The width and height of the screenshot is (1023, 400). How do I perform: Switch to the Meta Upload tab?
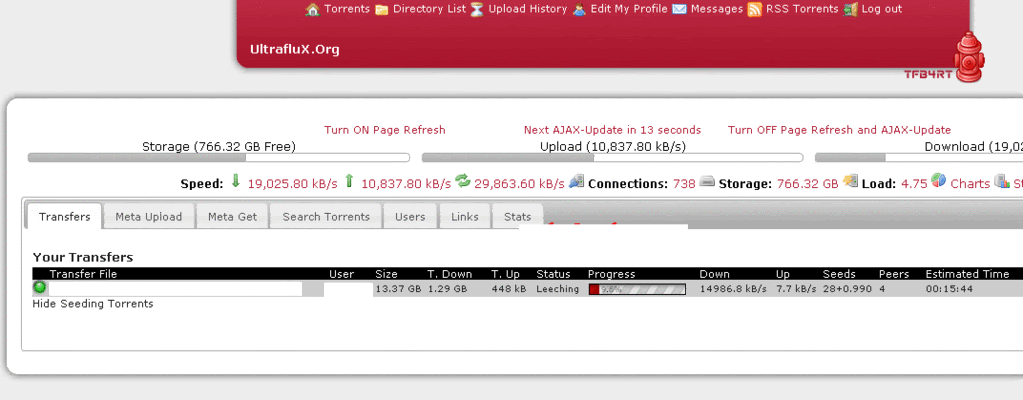[148, 216]
